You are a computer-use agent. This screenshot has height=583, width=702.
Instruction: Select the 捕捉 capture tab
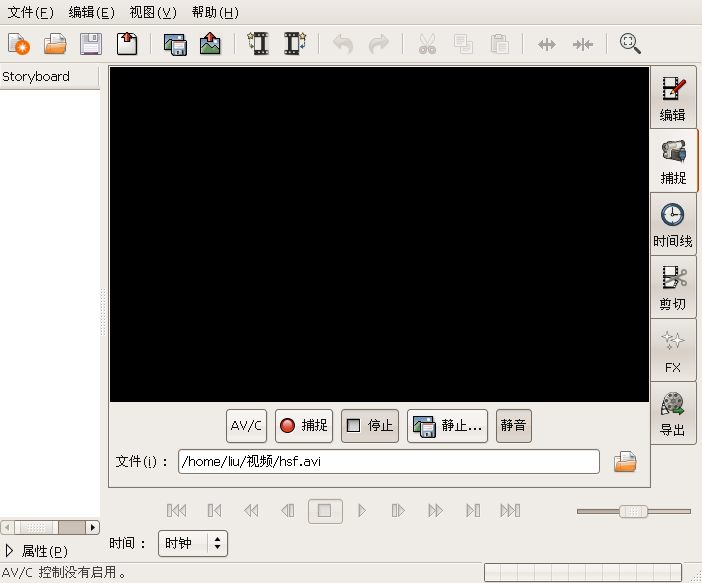click(673, 161)
